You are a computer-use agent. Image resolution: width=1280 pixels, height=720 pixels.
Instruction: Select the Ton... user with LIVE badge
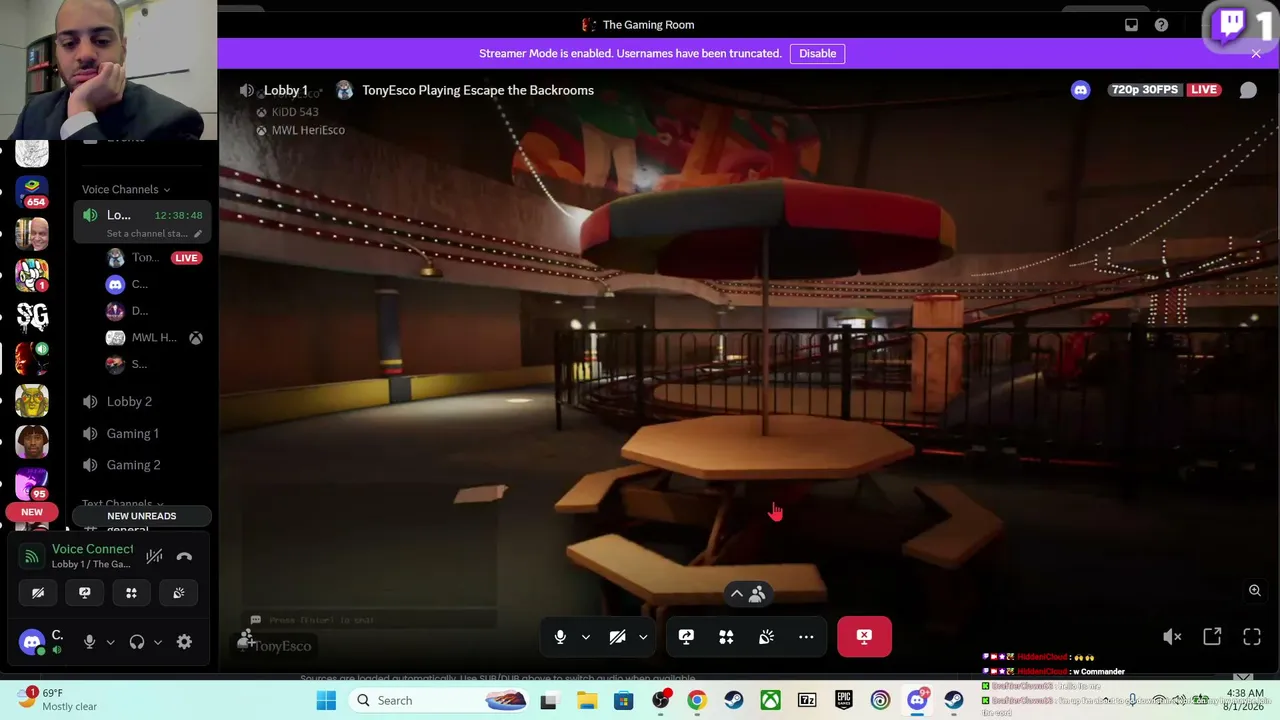click(x=153, y=258)
